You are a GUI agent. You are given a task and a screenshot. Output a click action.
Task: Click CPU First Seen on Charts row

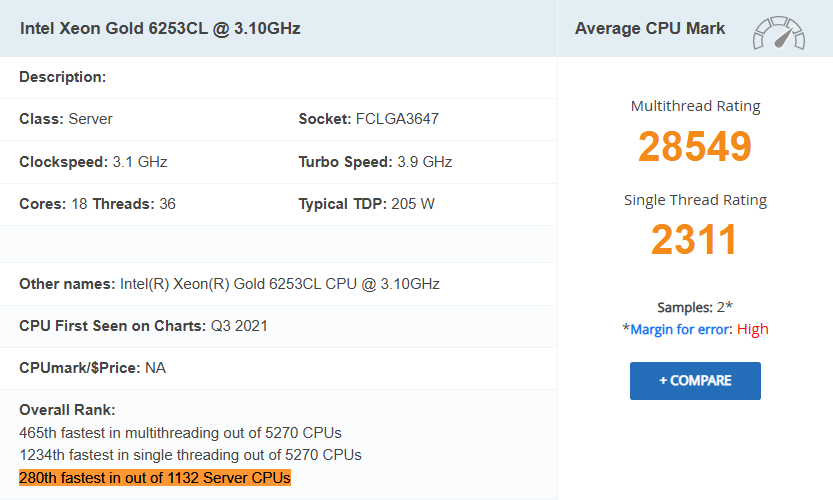click(143, 326)
